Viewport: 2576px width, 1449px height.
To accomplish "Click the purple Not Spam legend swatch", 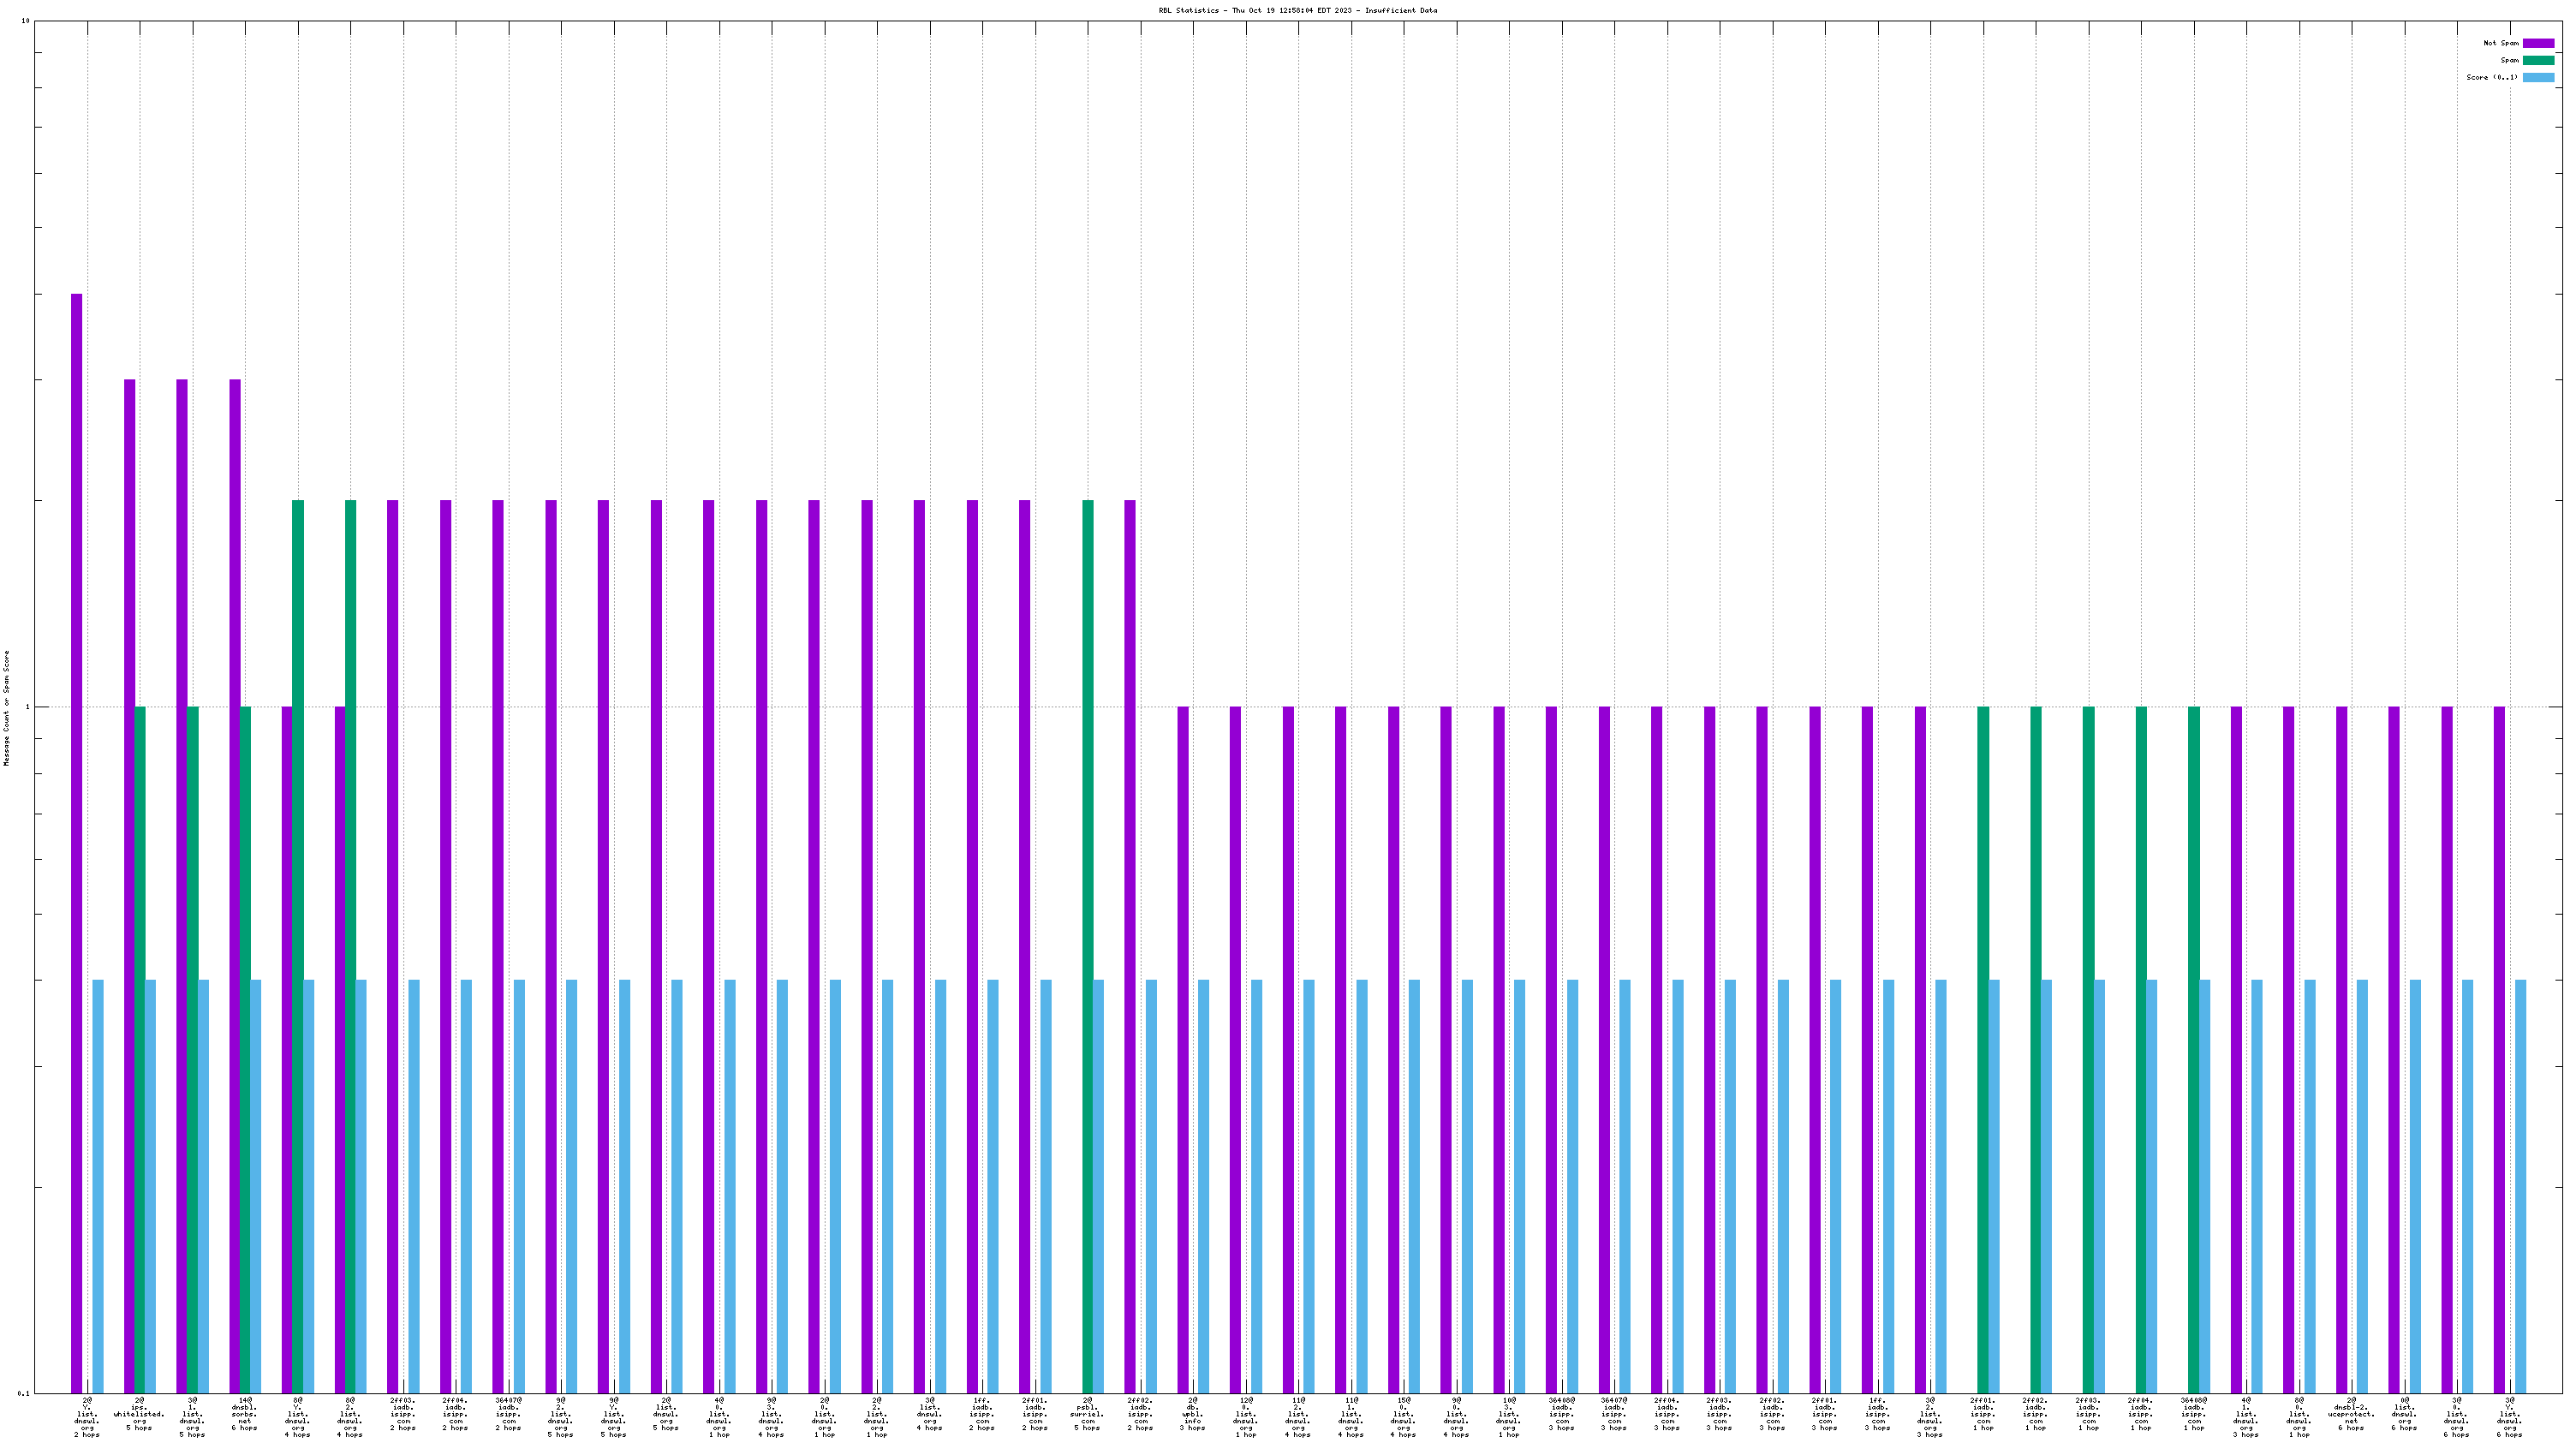I will coord(2538,43).
